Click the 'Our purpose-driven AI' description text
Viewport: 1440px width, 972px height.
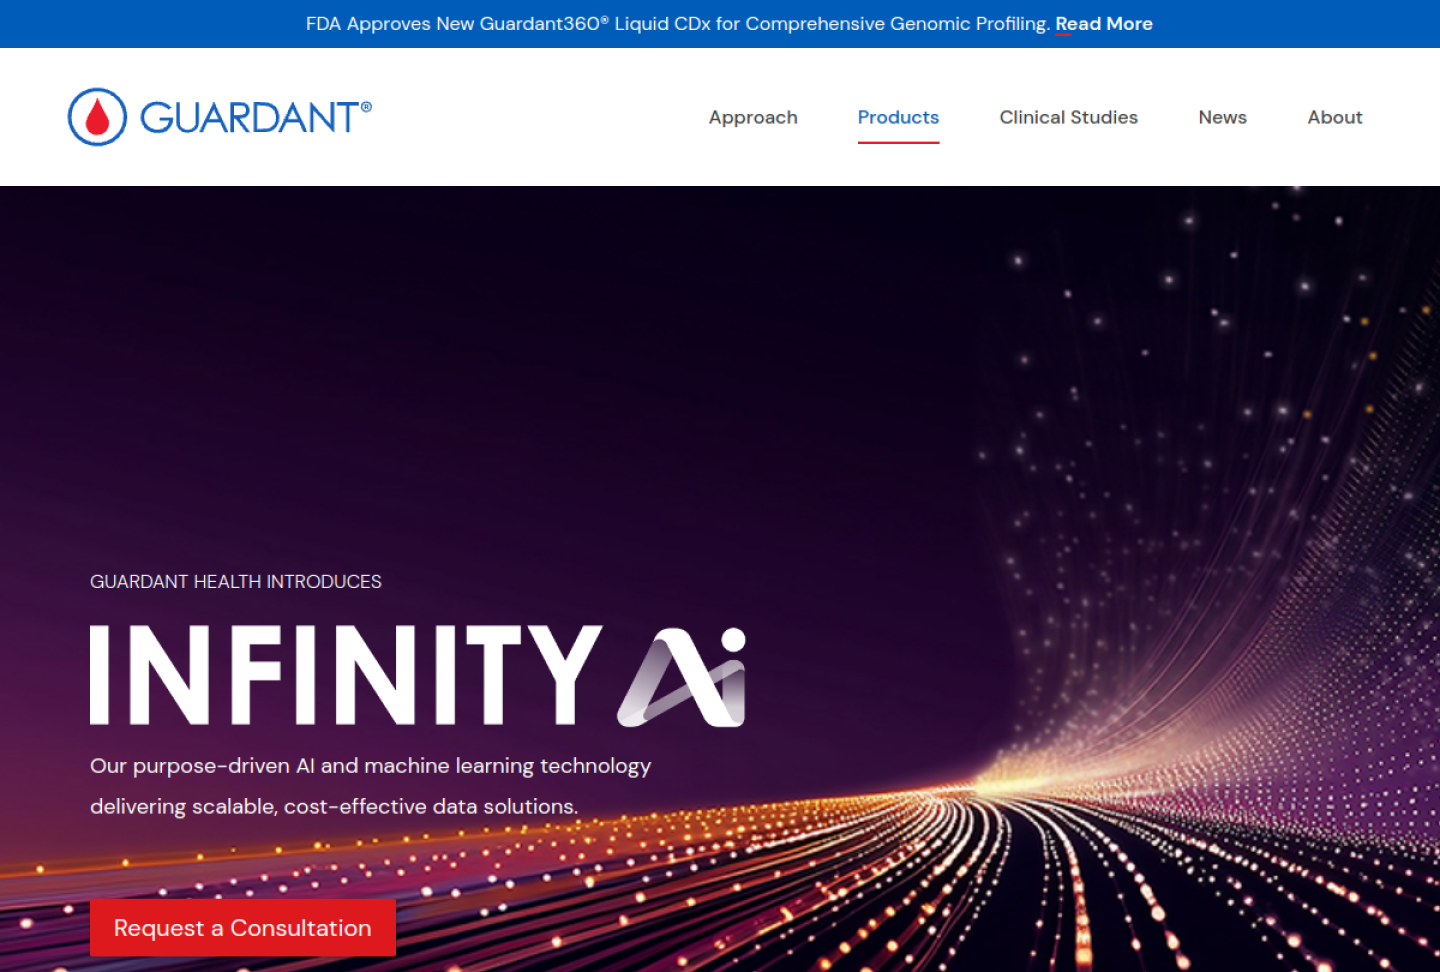point(370,786)
